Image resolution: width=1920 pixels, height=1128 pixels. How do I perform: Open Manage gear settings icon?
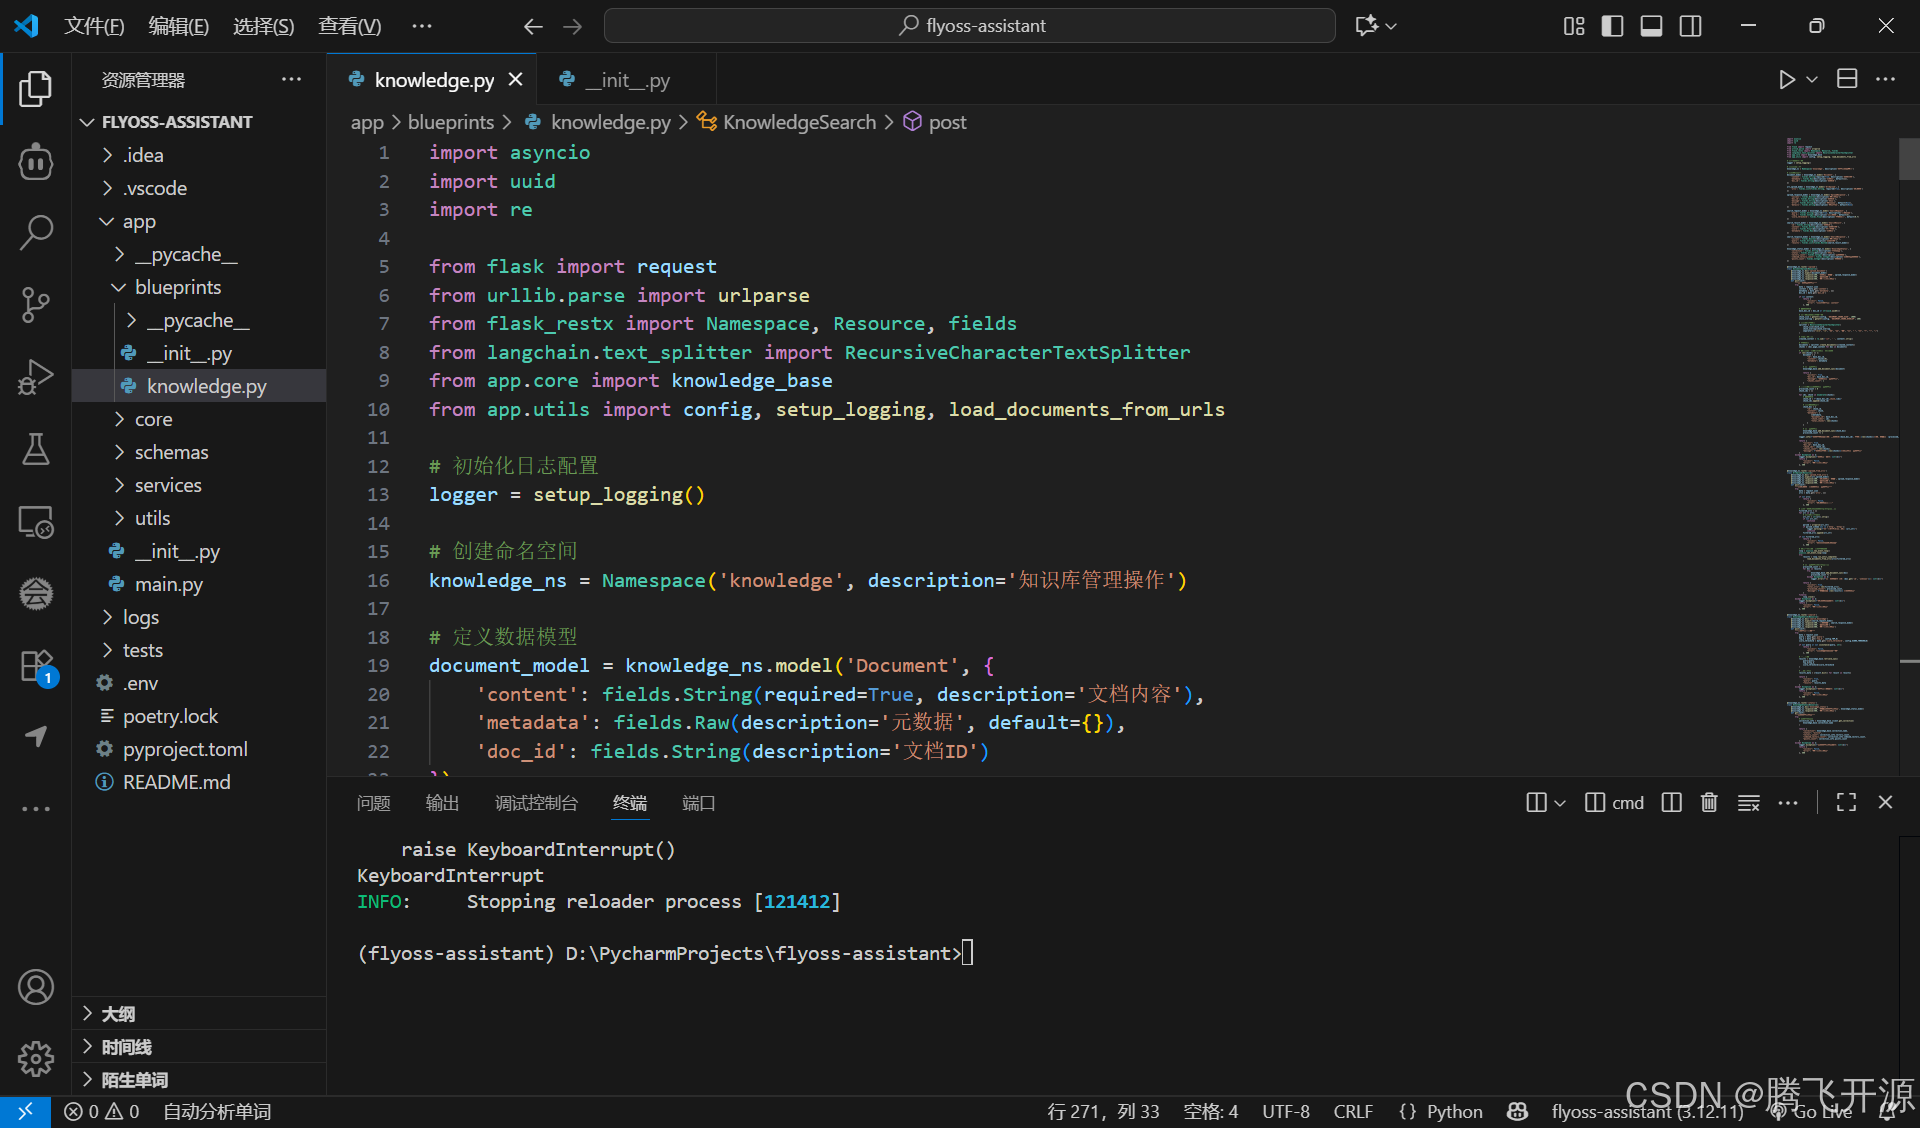click(x=36, y=1058)
